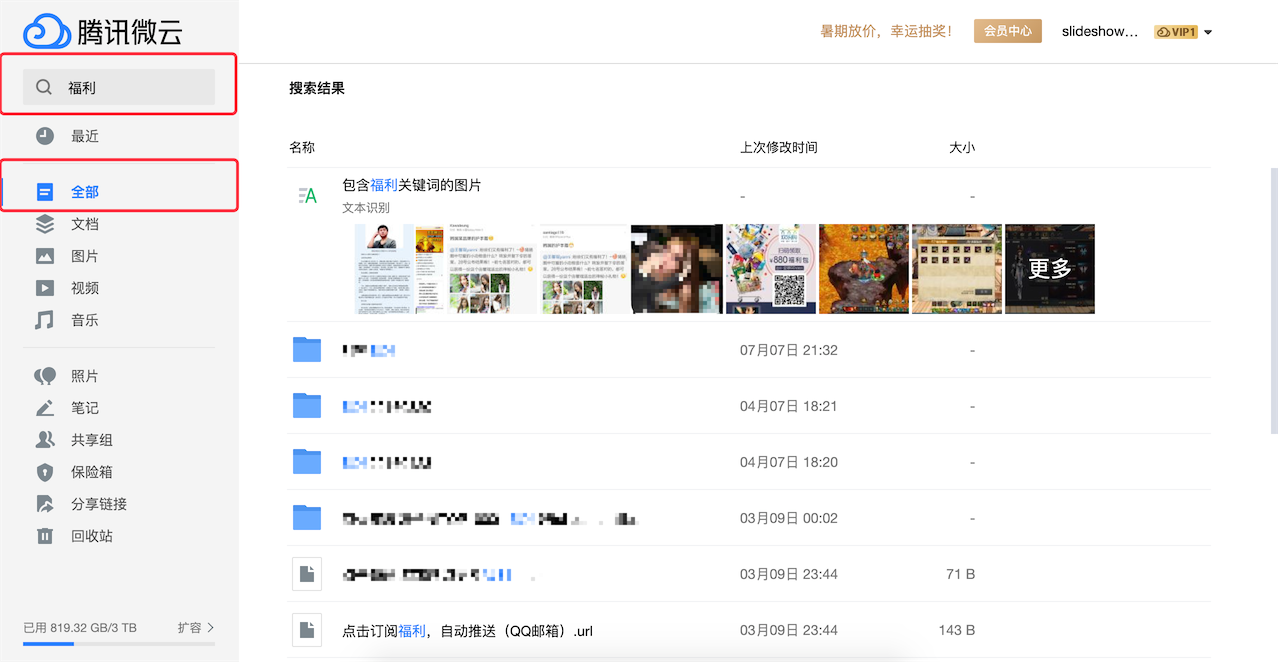Switch to 文档 category
The image size is (1278, 662).
coord(85,224)
